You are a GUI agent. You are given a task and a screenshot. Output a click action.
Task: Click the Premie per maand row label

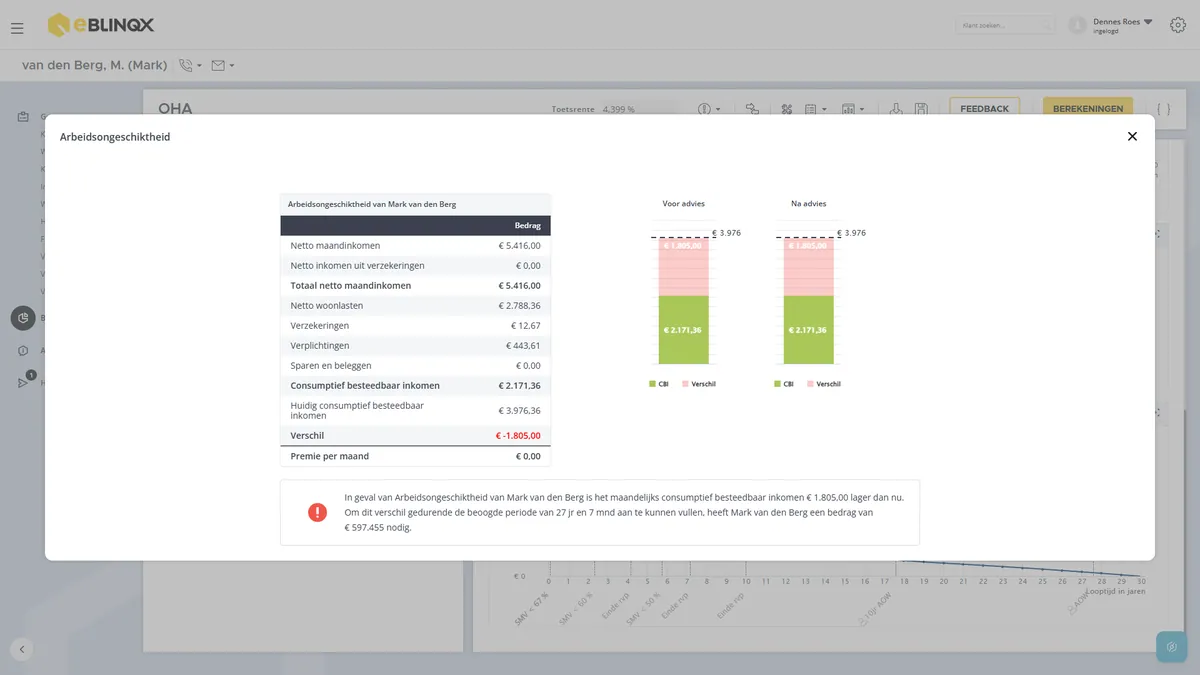click(x=329, y=456)
